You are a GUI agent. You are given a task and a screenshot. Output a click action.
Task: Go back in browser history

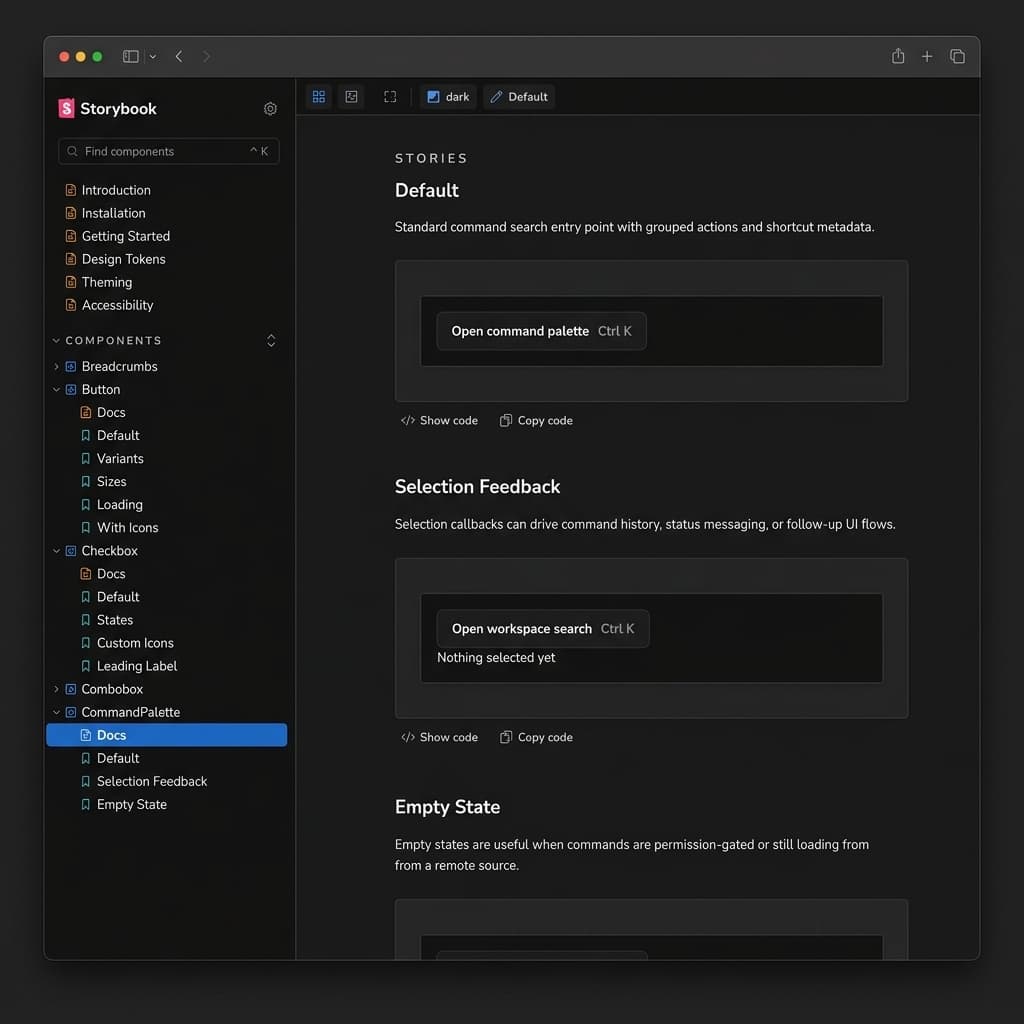pyautogui.click(x=179, y=57)
